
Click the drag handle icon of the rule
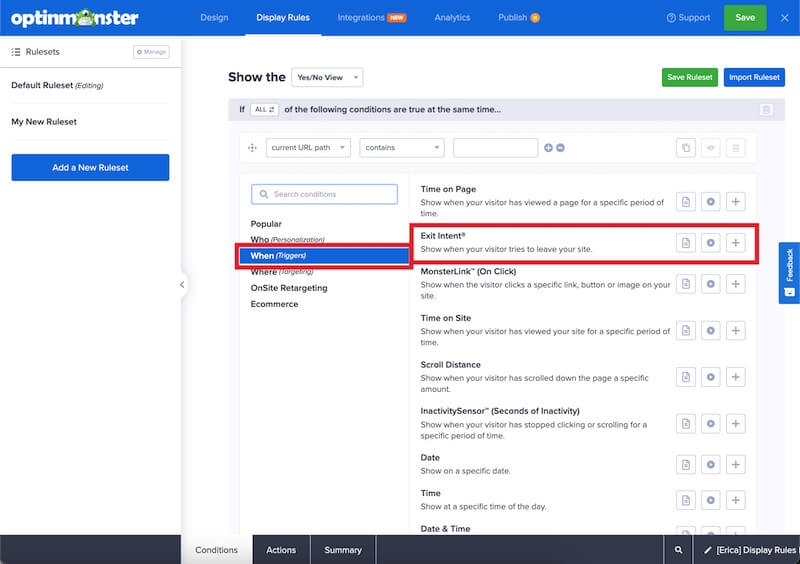[x=252, y=148]
